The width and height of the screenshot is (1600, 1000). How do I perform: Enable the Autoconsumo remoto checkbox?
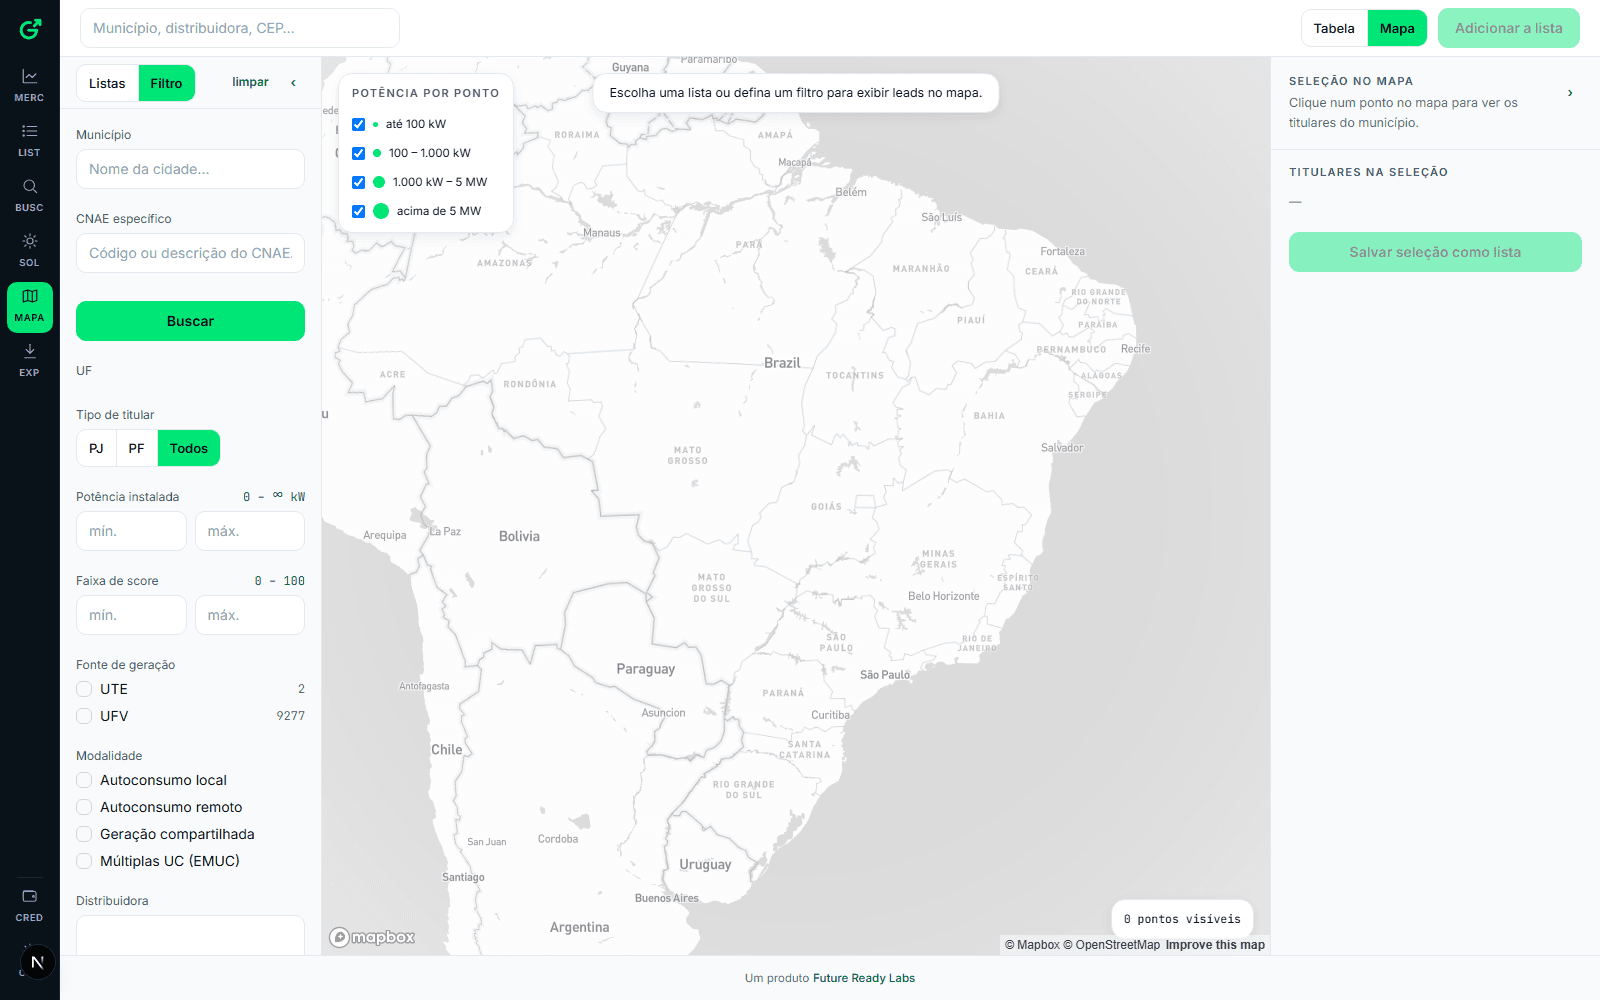(x=84, y=807)
